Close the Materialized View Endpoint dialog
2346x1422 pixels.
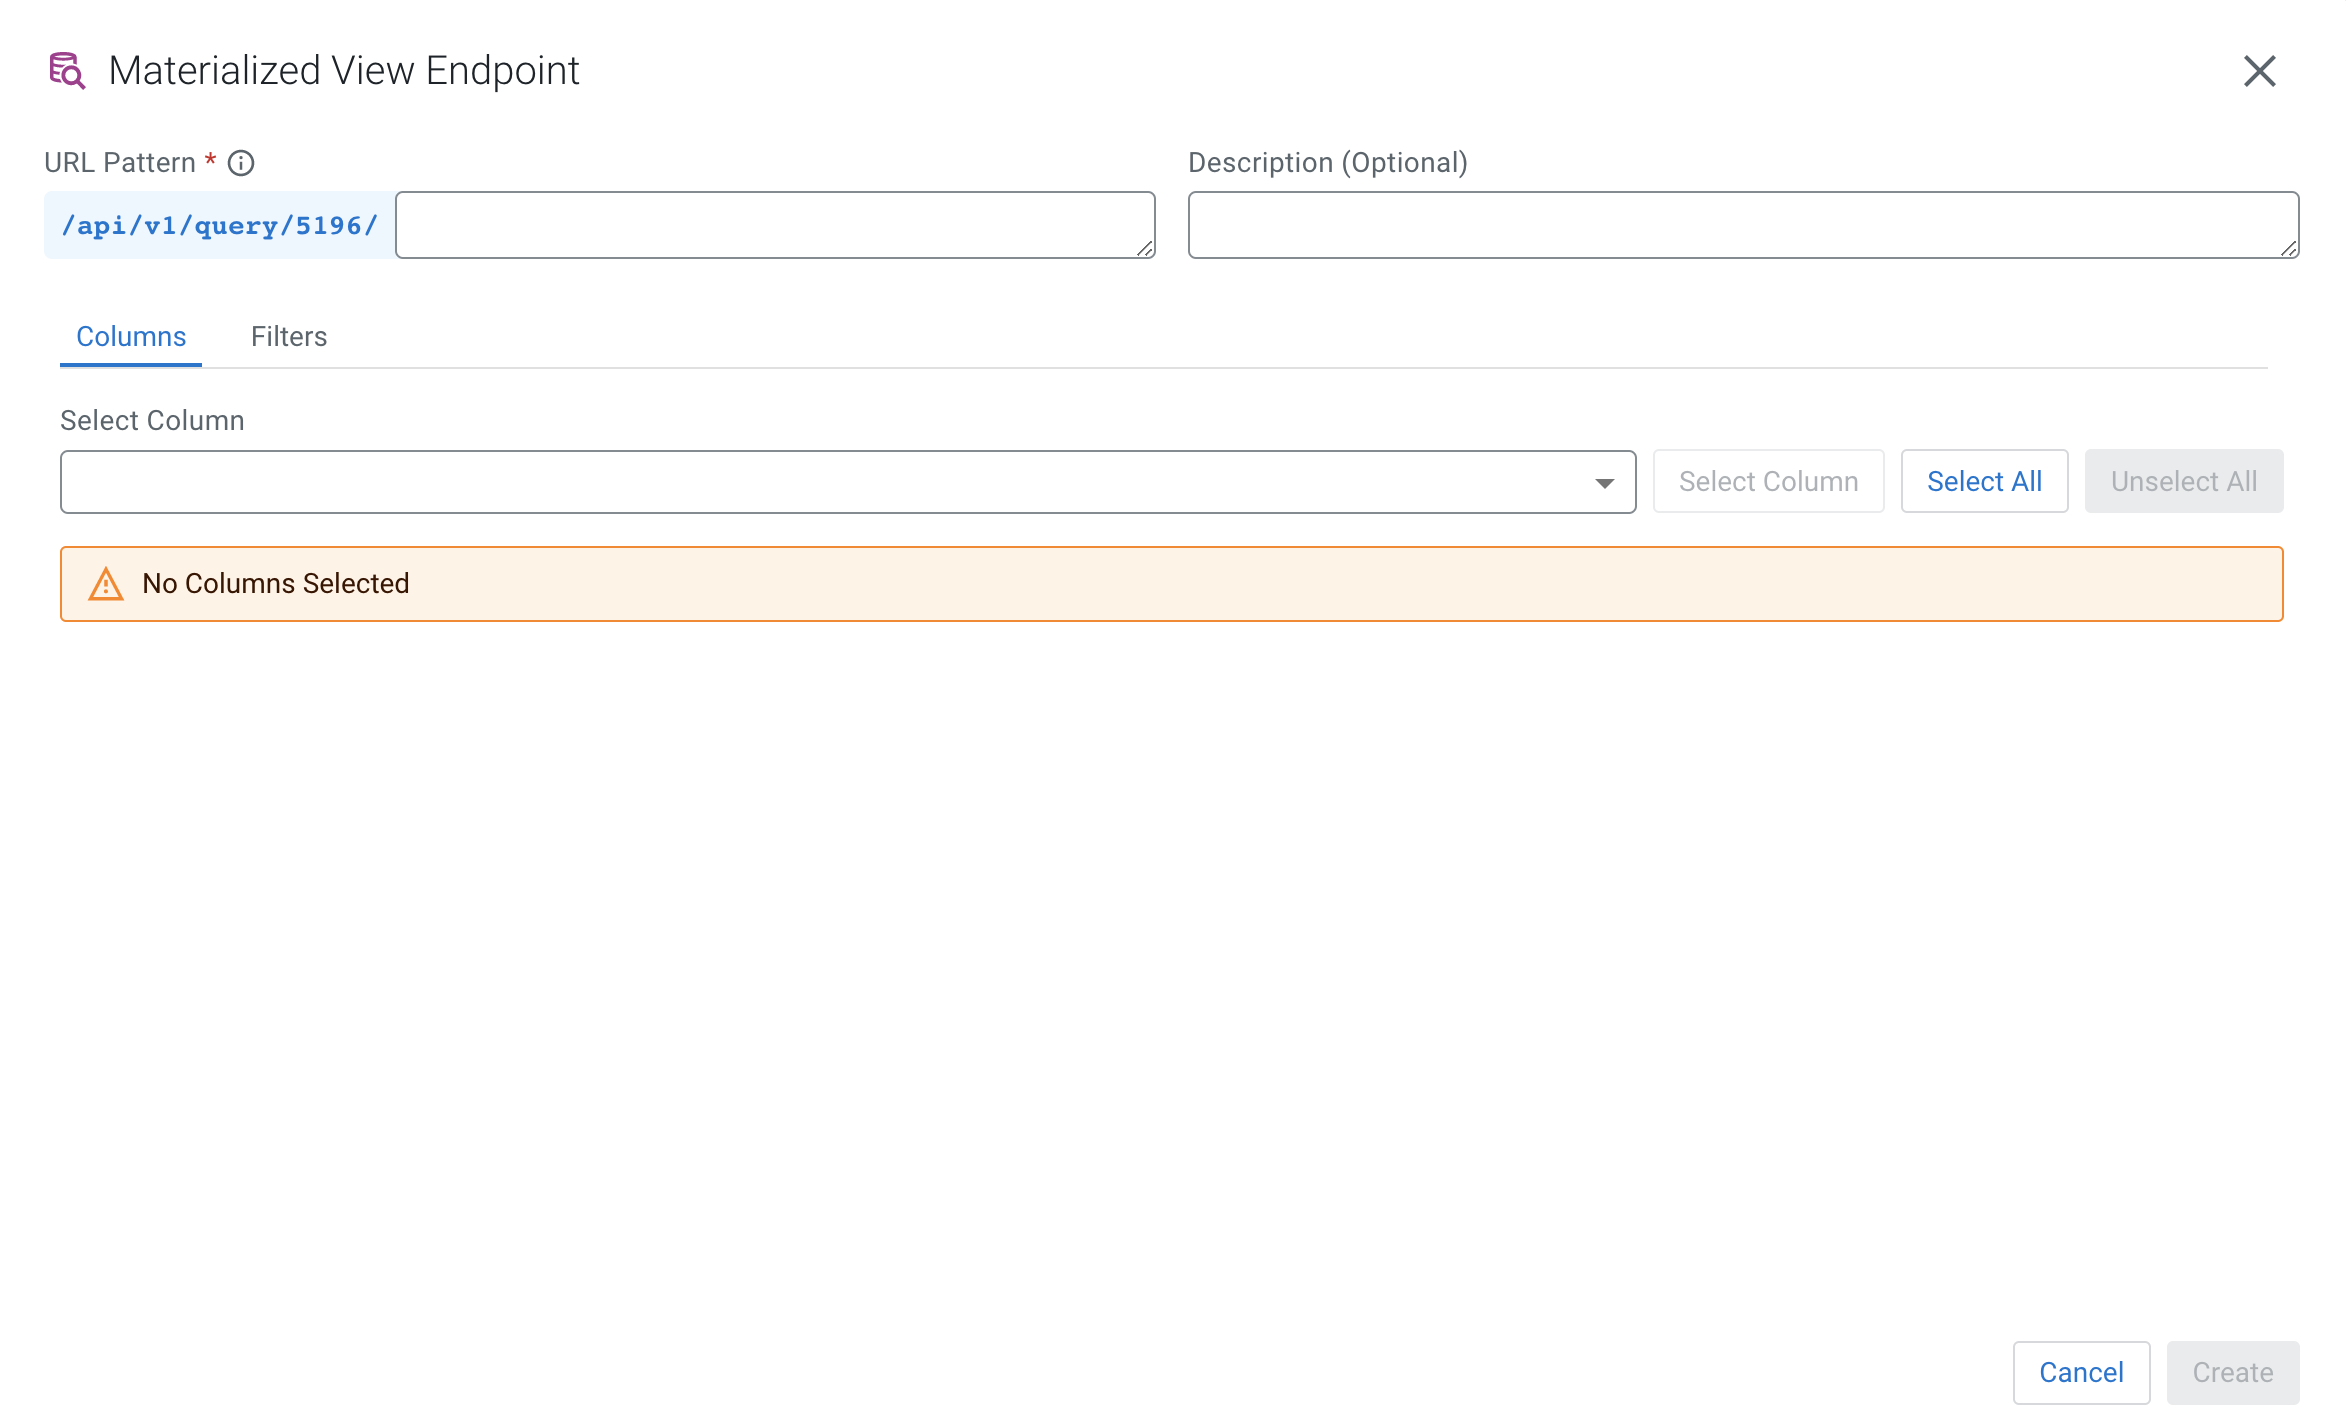(x=2259, y=71)
